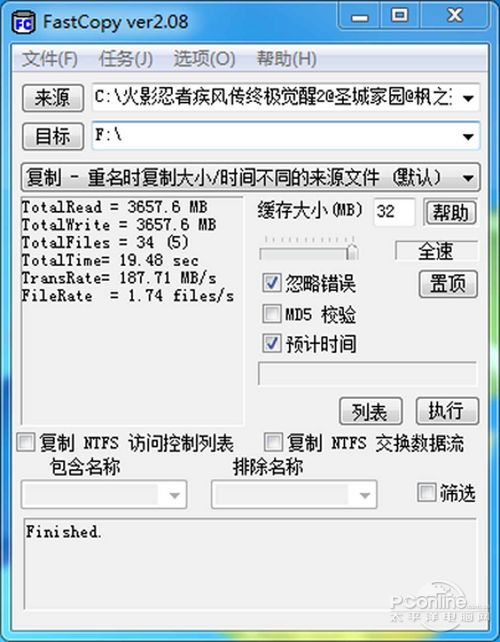The height and width of the screenshot is (642, 500).
Task: Minimize the FastCopy window
Action: [x=360, y=17]
